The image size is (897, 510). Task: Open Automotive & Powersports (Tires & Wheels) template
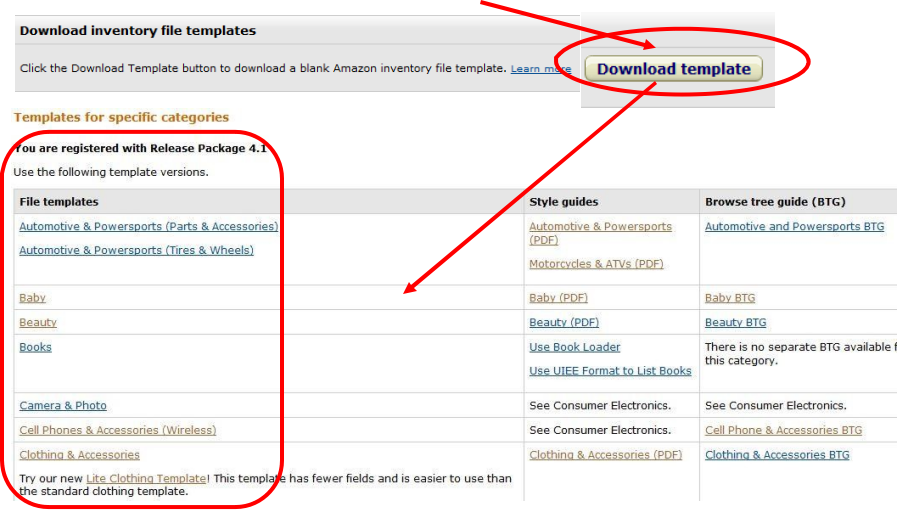pos(136,250)
